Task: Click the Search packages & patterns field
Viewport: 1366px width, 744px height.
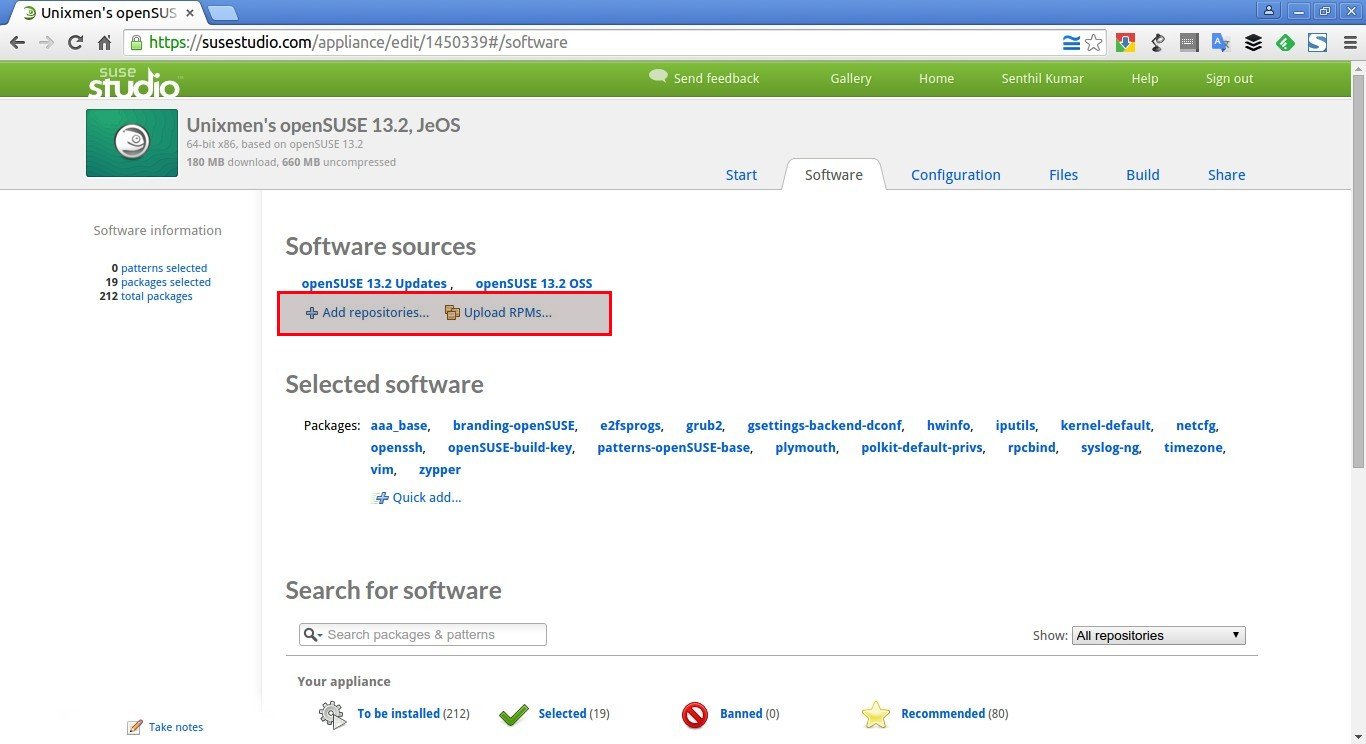Action: (x=423, y=635)
